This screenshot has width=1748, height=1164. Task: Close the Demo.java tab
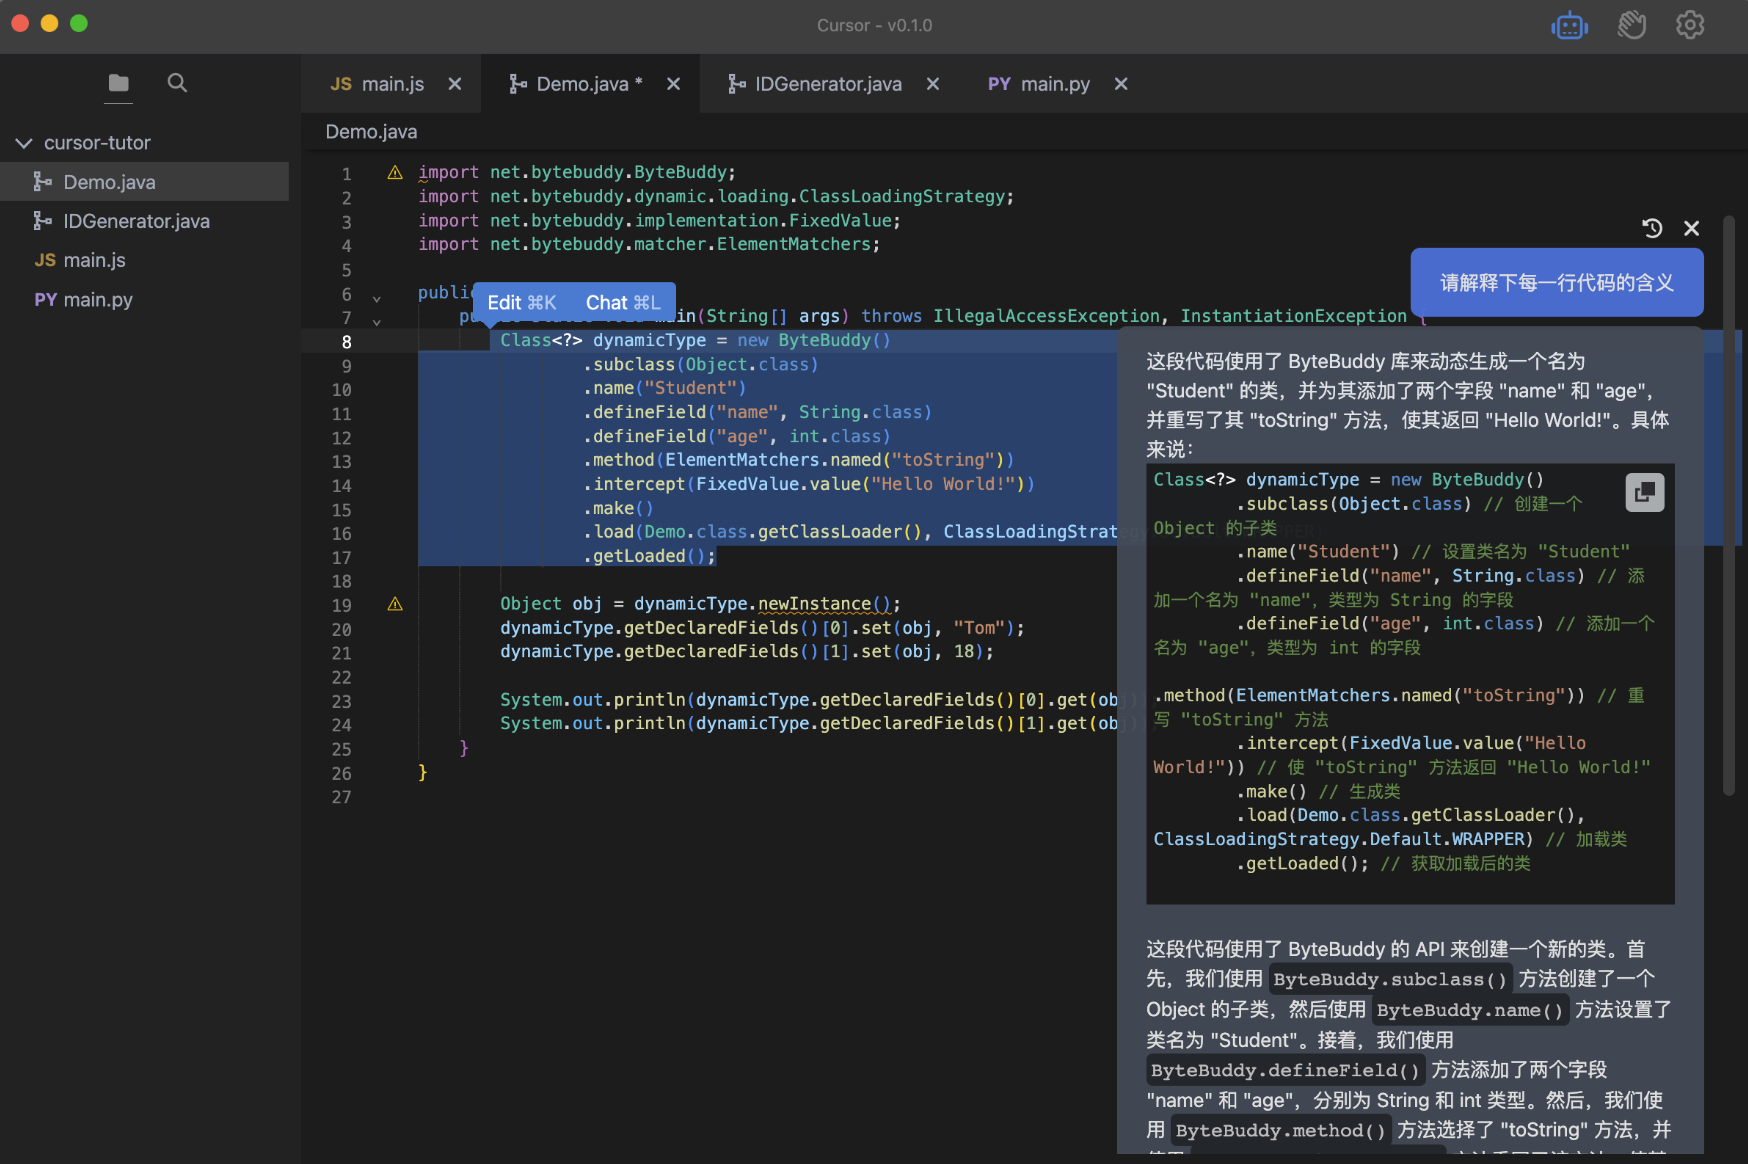[x=674, y=84]
